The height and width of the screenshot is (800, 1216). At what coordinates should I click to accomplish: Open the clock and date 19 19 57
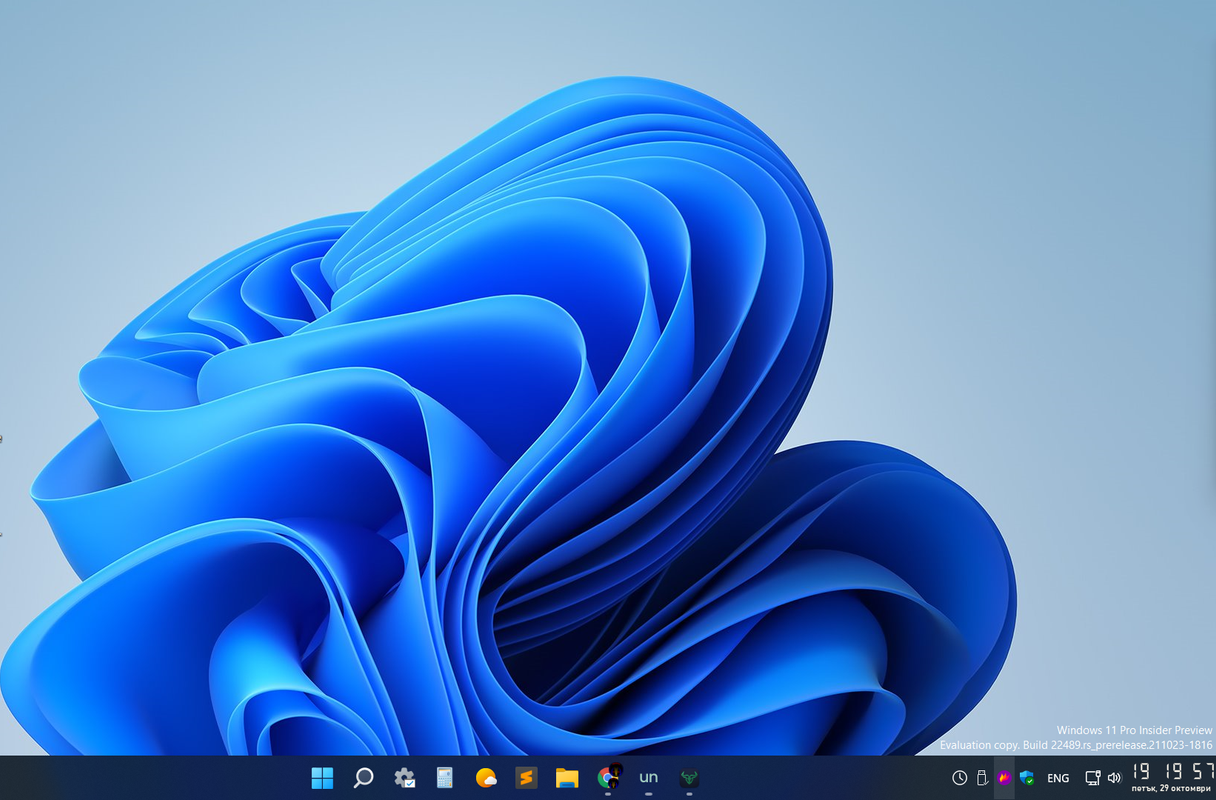[1172, 777]
